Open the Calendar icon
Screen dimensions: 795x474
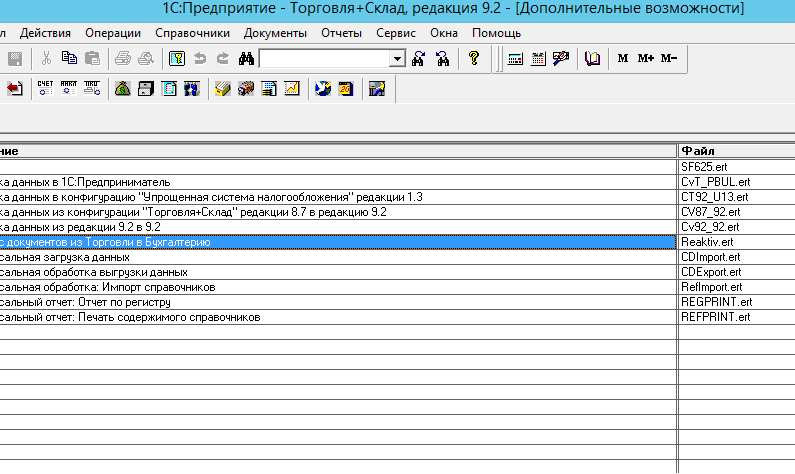[x=538, y=58]
